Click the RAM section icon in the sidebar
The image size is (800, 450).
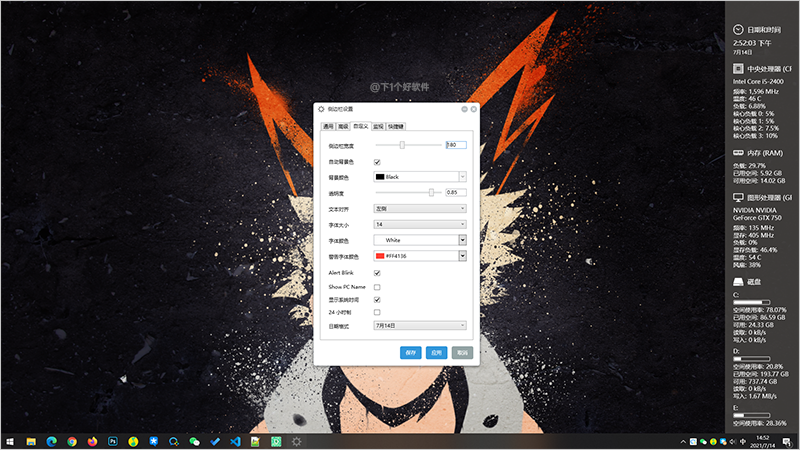738,153
